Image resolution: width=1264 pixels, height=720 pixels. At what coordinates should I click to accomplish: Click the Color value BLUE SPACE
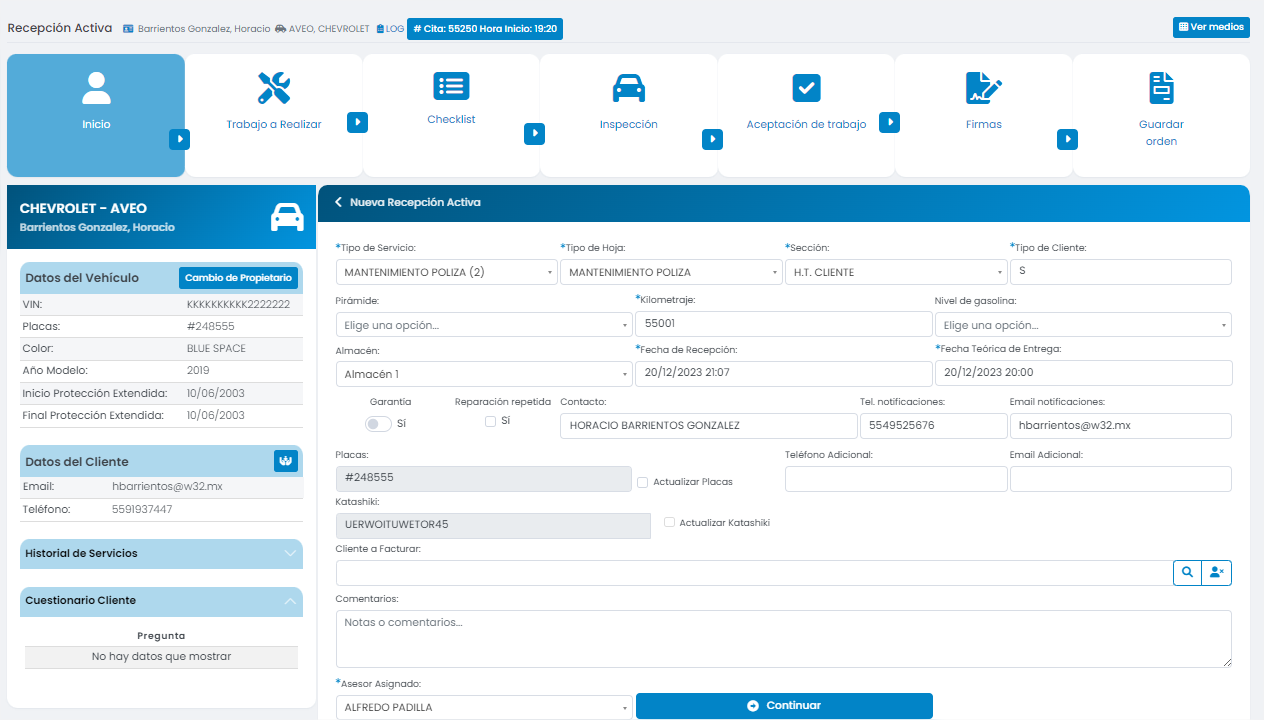pyautogui.click(x=216, y=349)
